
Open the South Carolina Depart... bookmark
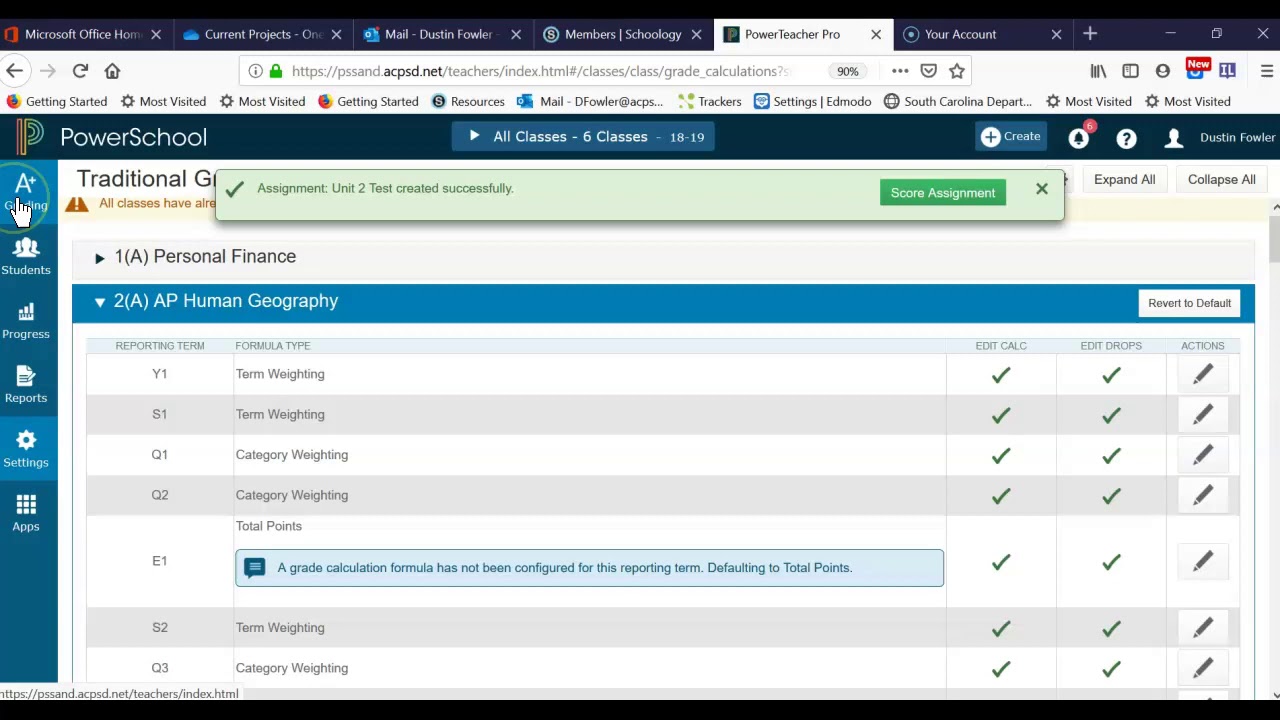click(x=958, y=101)
